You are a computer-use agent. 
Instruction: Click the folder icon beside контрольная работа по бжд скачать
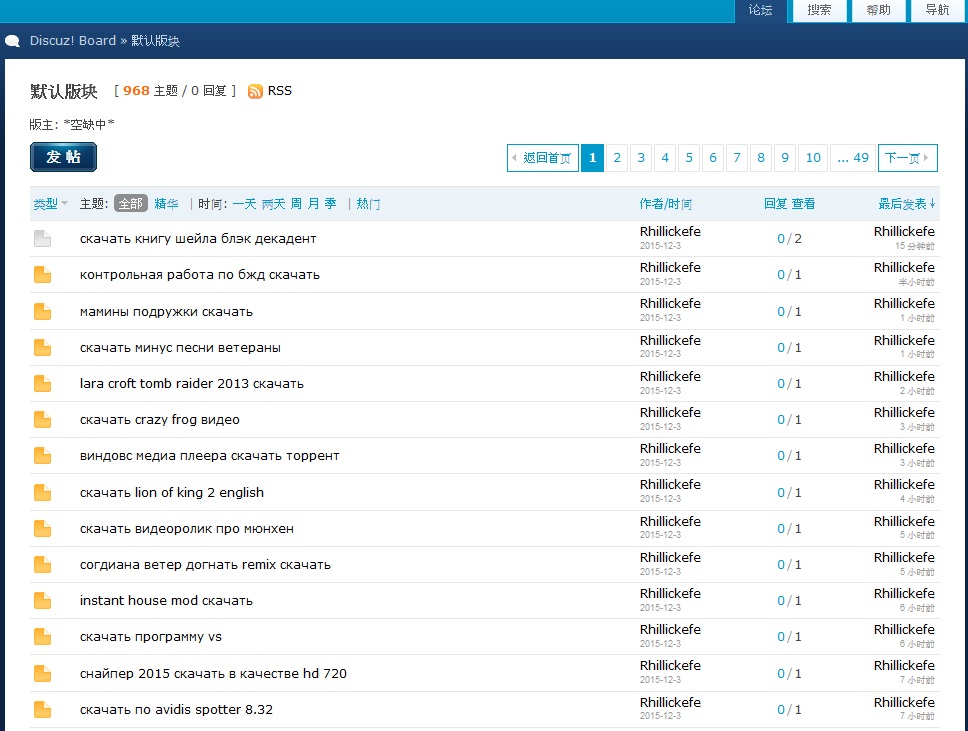pos(43,274)
